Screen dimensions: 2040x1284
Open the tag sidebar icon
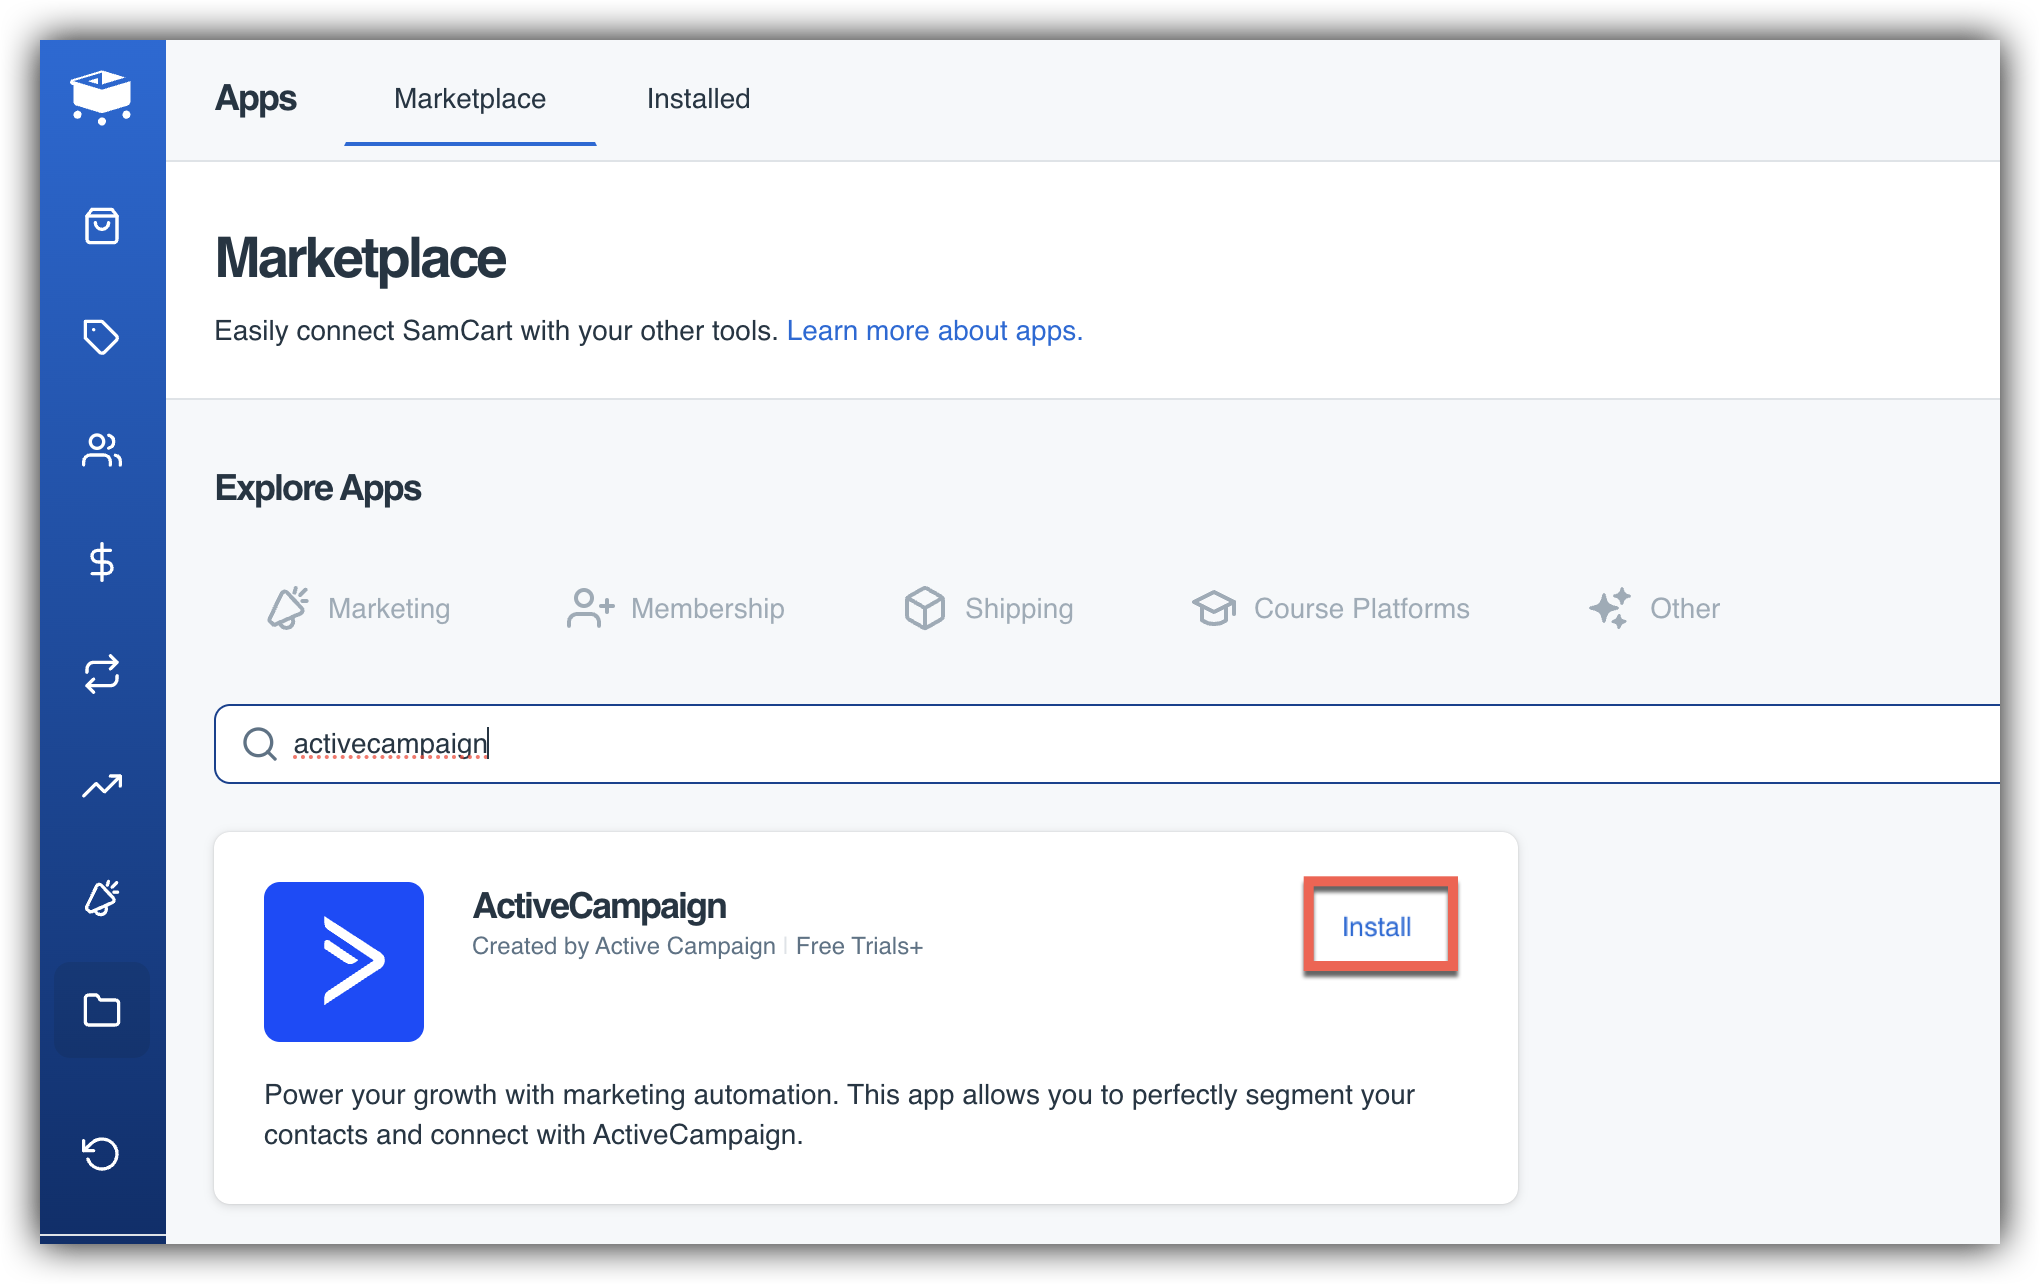tap(101, 337)
